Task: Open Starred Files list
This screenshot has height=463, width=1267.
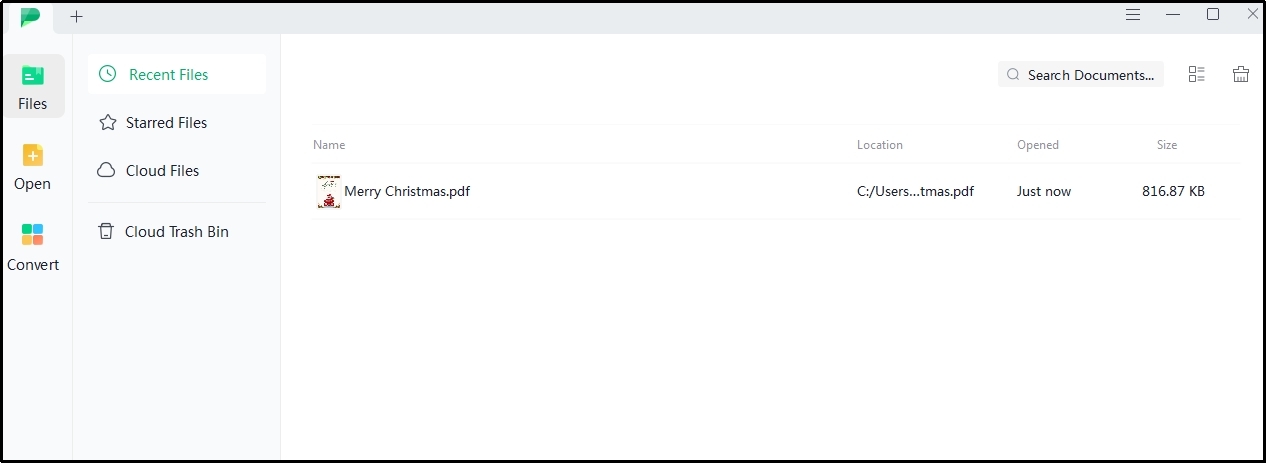Action: [x=166, y=123]
